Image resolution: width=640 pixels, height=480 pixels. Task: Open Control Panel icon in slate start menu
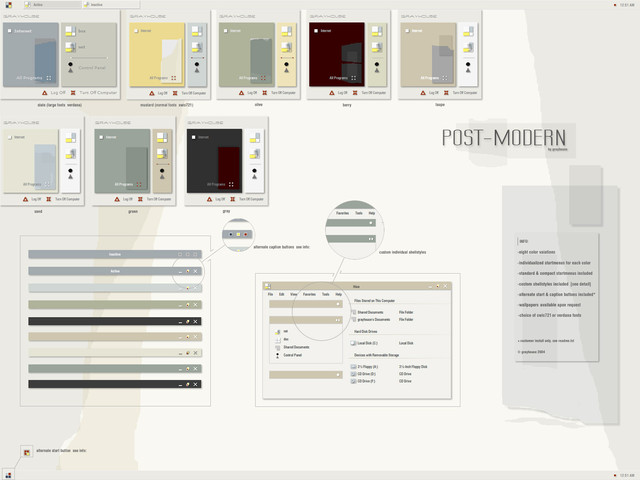click(x=71, y=67)
